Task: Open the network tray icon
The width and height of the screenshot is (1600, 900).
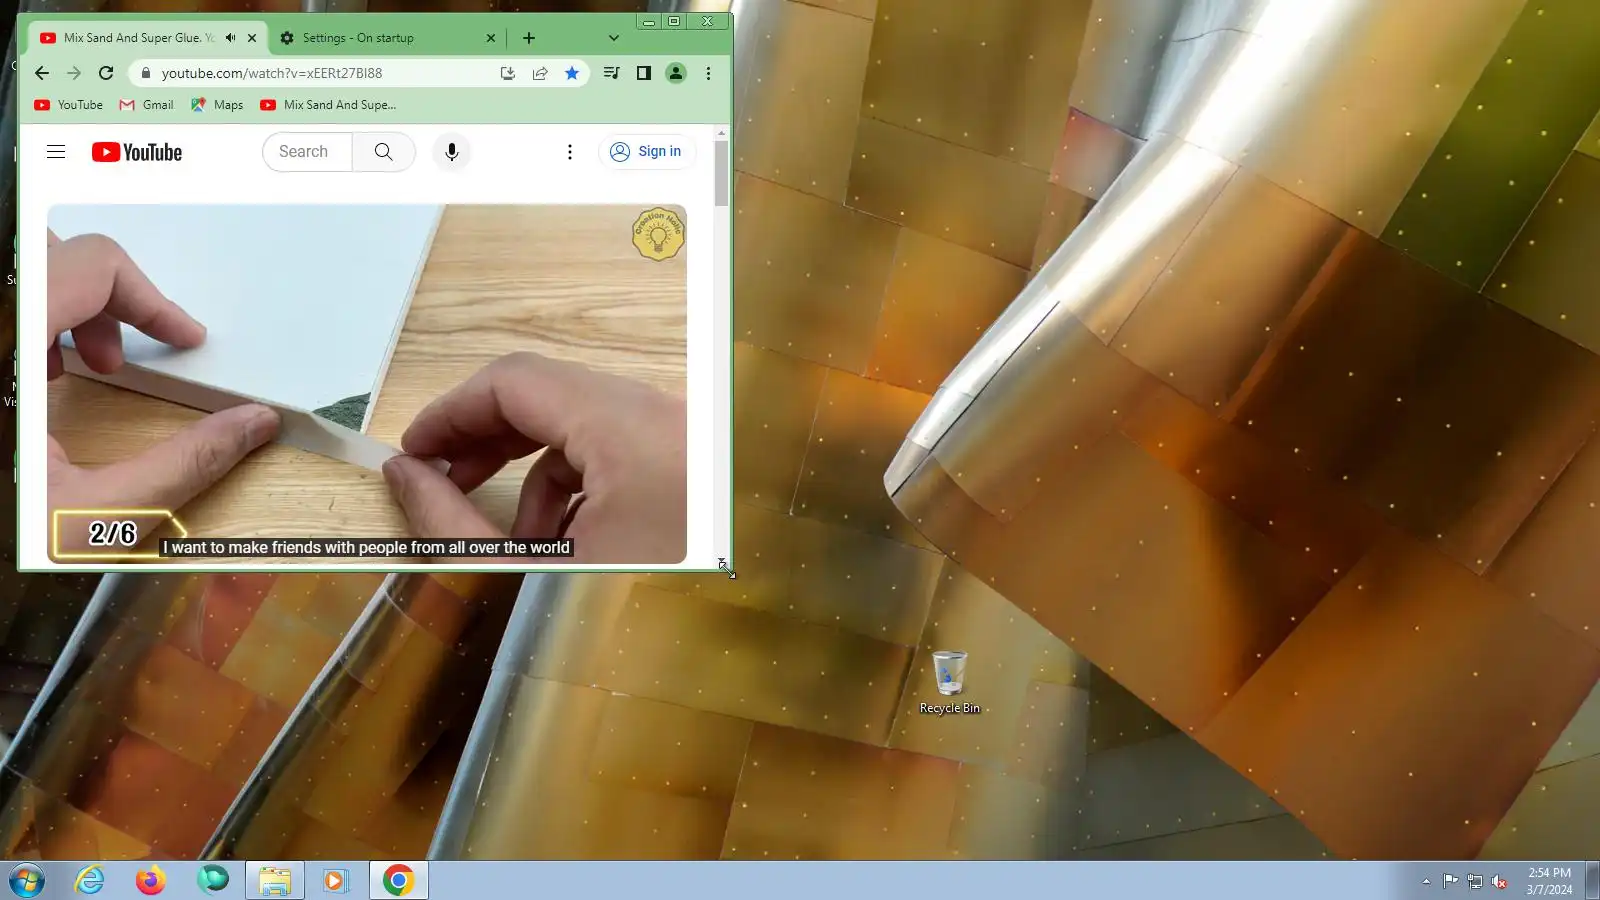Action: (x=1475, y=881)
